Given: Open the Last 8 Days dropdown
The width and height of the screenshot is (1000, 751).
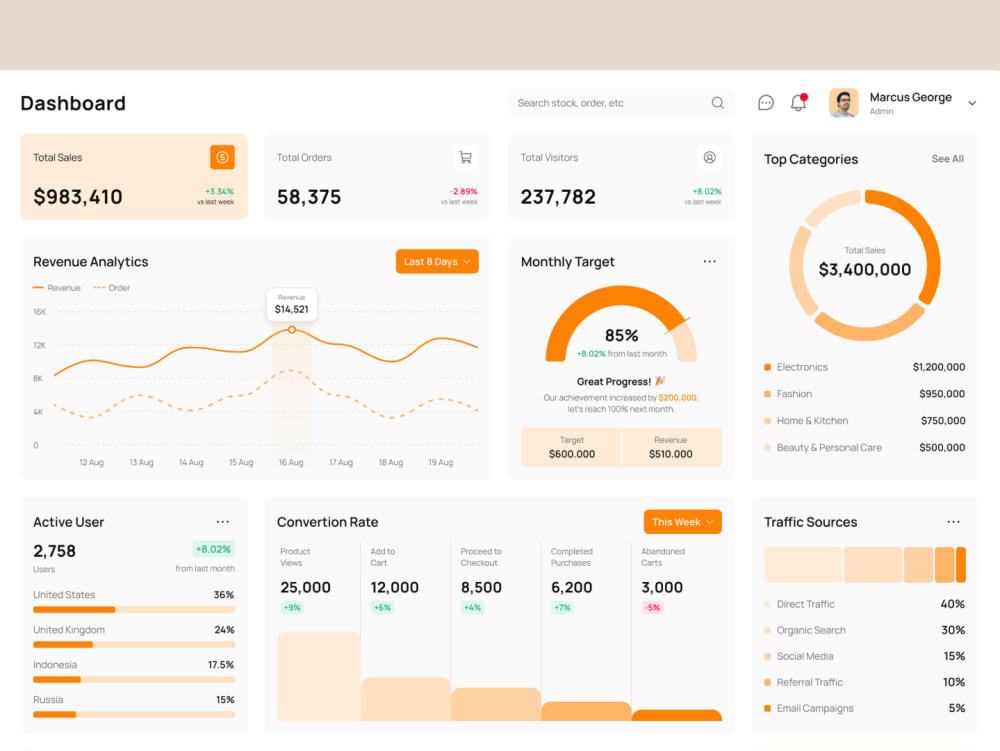Looking at the screenshot, I should [437, 261].
